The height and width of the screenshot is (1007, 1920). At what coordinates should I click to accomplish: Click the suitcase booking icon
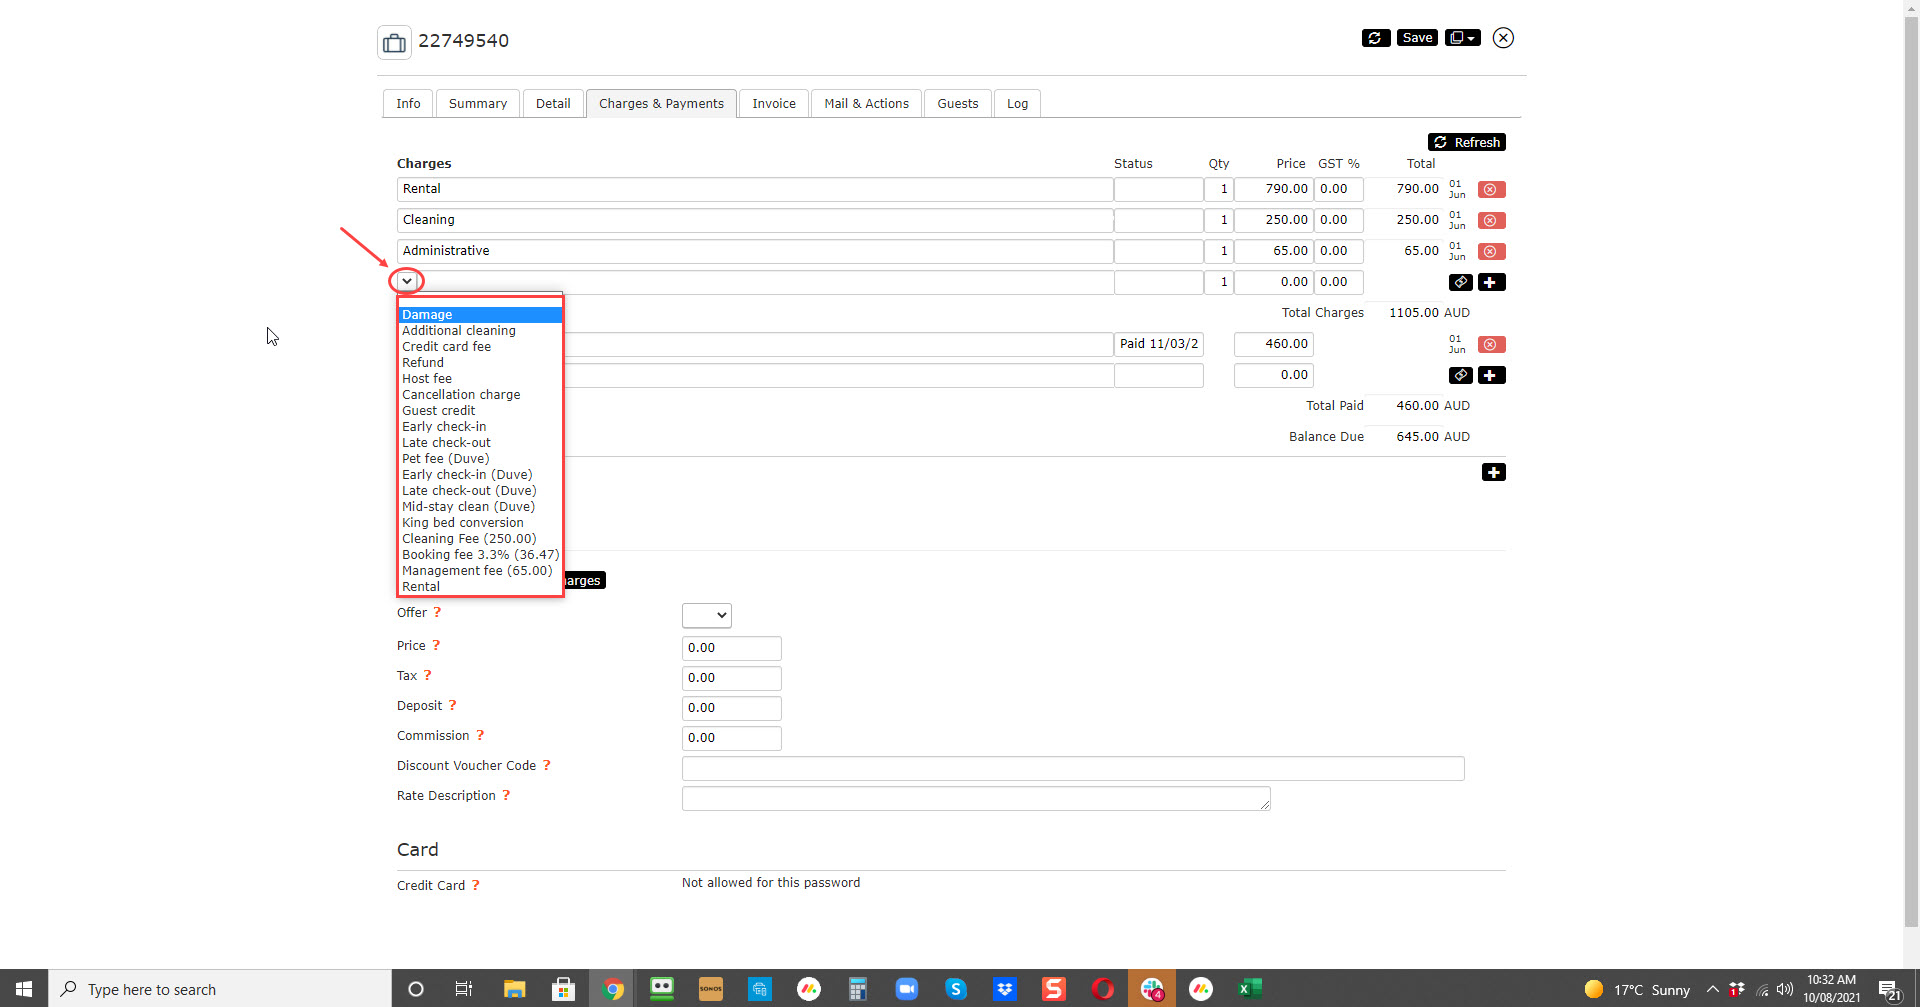click(x=395, y=42)
